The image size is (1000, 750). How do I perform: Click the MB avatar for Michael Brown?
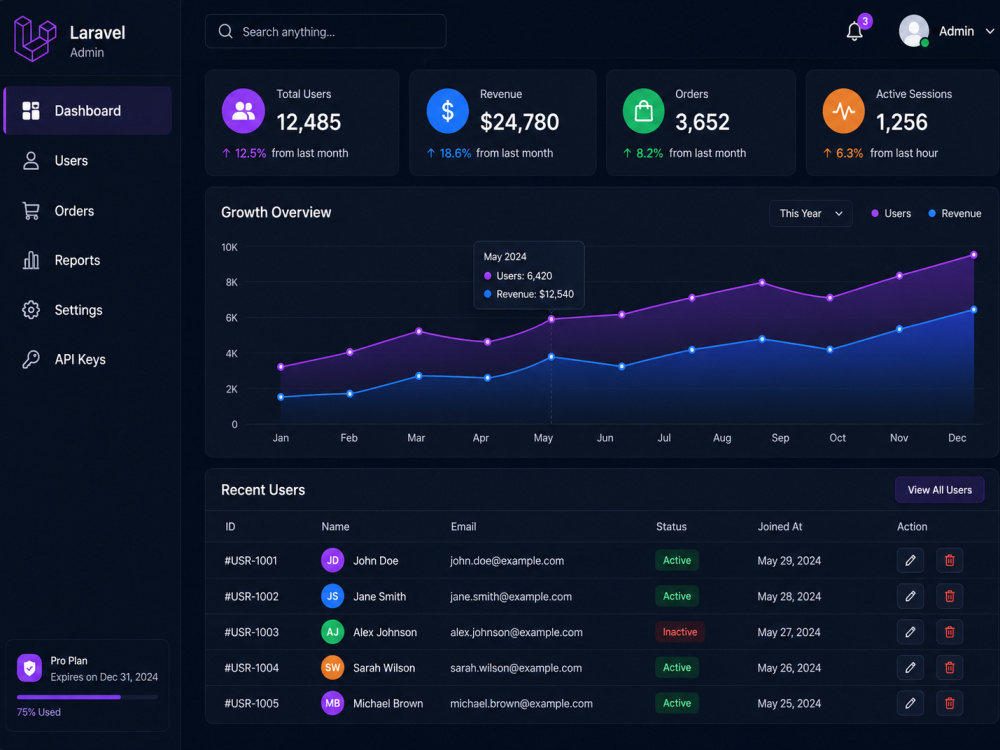pos(332,703)
